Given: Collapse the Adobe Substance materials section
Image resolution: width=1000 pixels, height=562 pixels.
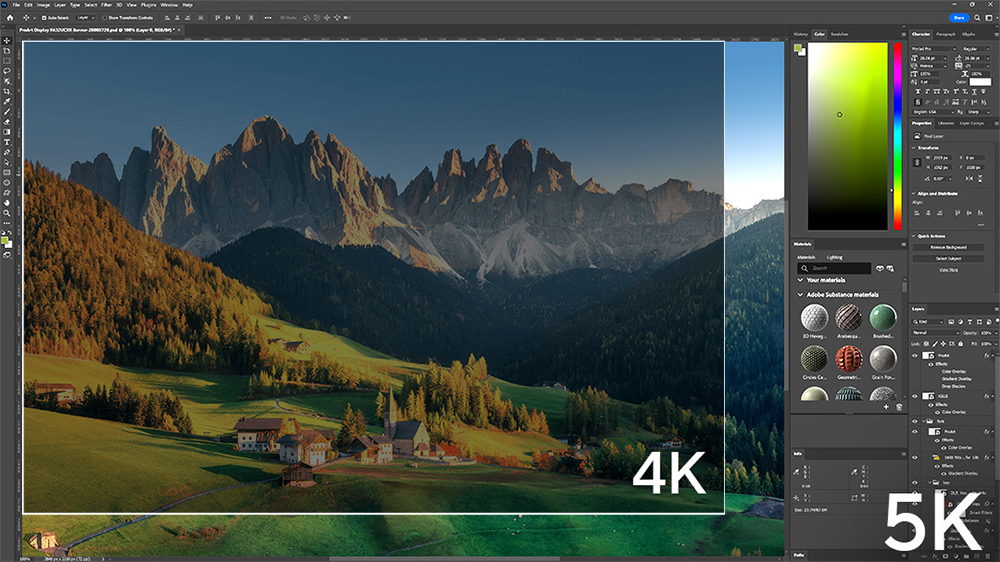Looking at the screenshot, I should pos(800,295).
